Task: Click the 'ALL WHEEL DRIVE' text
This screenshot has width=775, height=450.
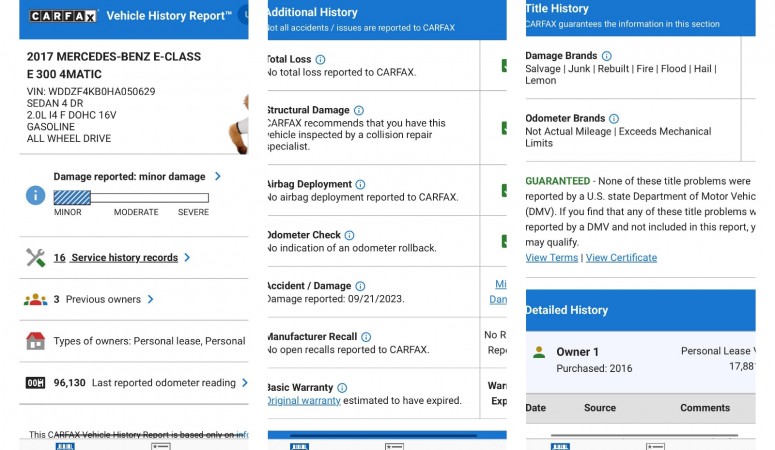Action: pyautogui.click(x=69, y=139)
